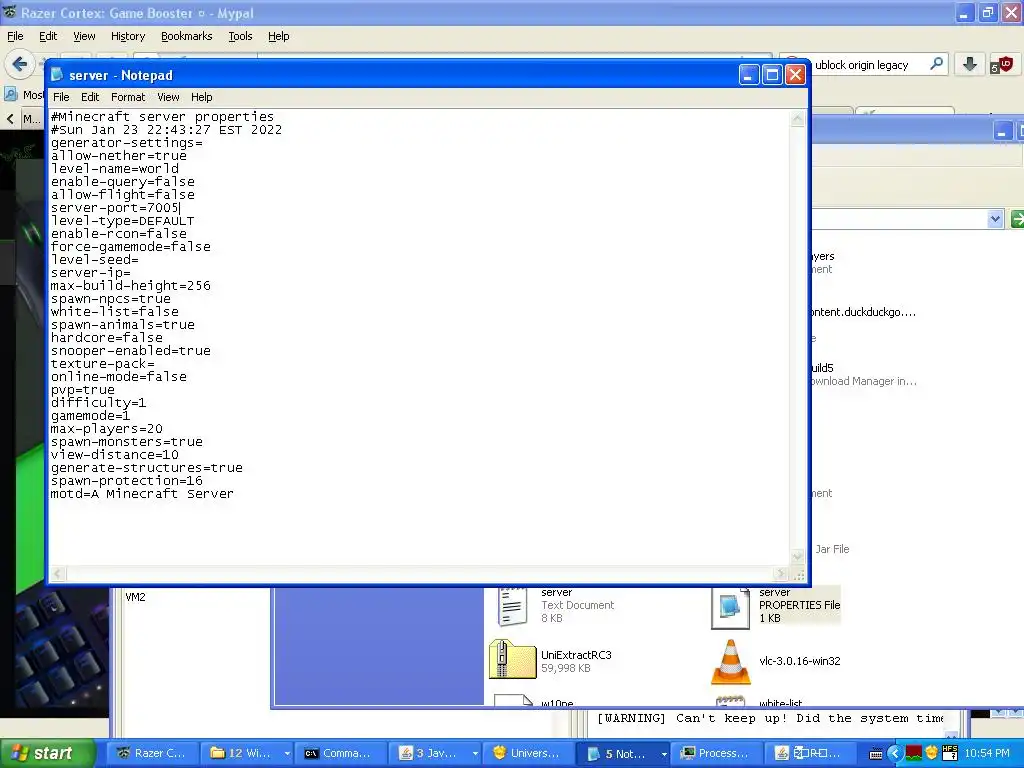Select the white-list file in Explorer
This screenshot has width=1024, height=768.
pyautogui.click(x=780, y=703)
